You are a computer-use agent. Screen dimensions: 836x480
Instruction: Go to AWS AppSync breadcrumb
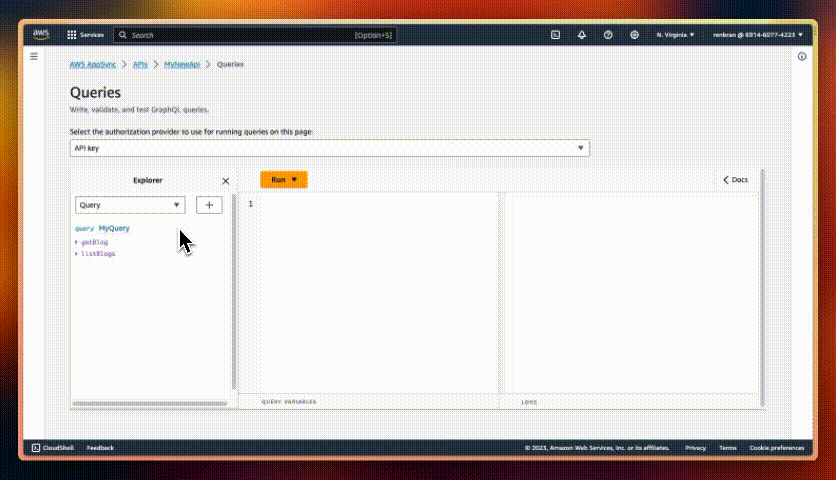(93, 65)
